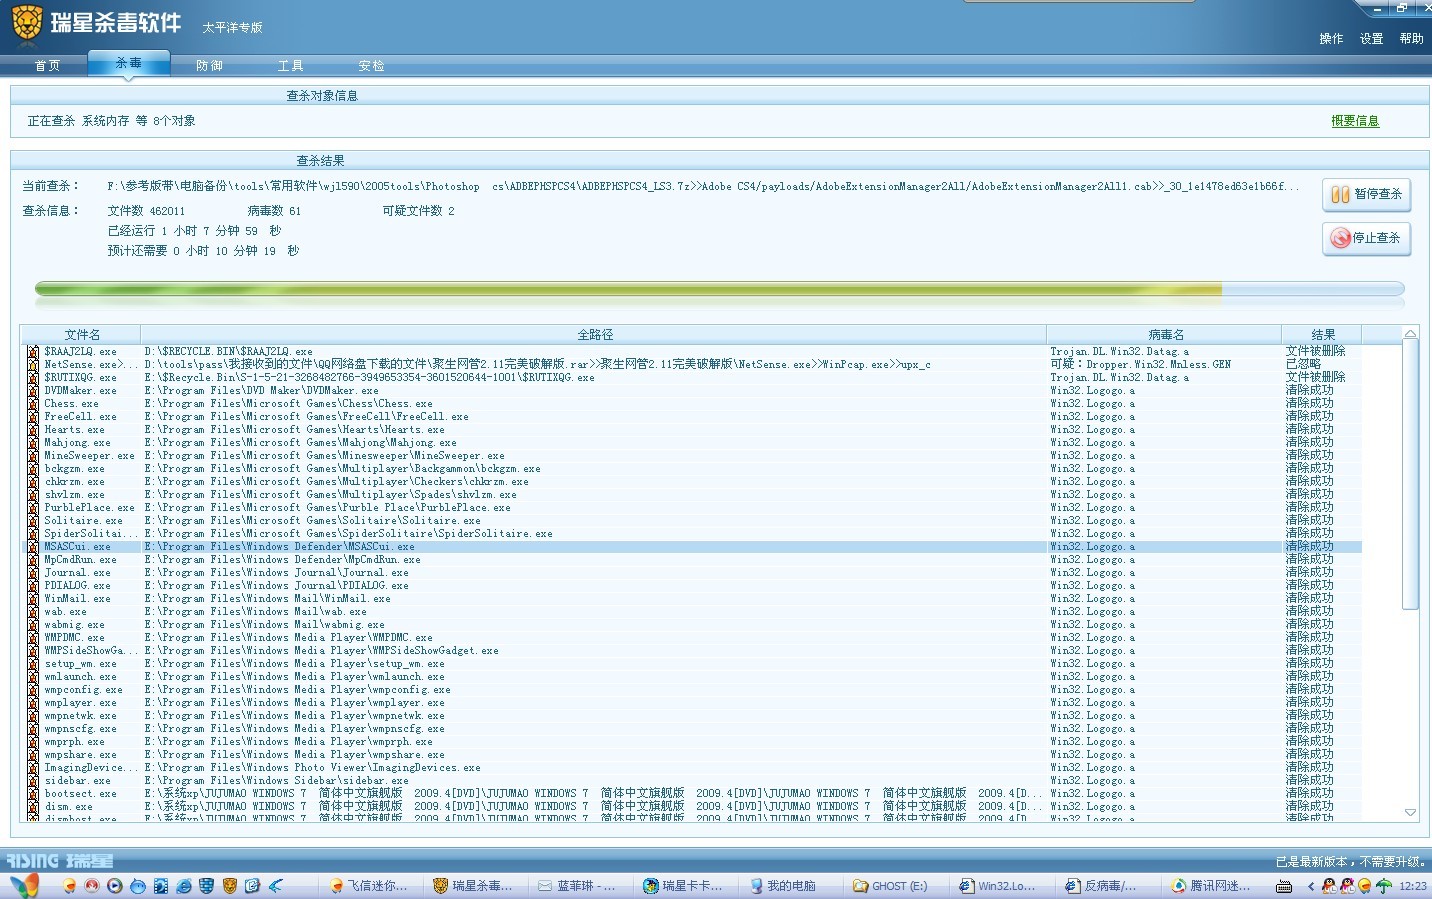Click the Rising antivirus quick launch icon
This screenshot has height=899, width=1432.
click(x=229, y=886)
